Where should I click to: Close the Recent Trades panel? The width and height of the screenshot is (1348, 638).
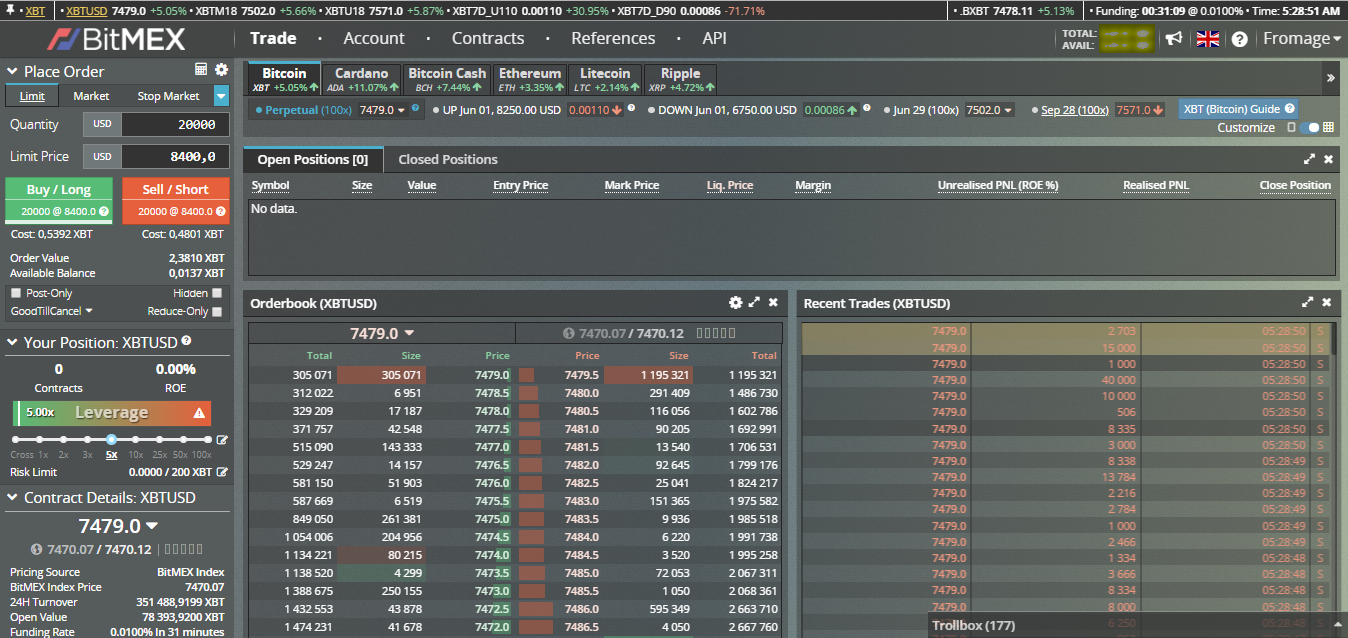tap(1327, 302)
